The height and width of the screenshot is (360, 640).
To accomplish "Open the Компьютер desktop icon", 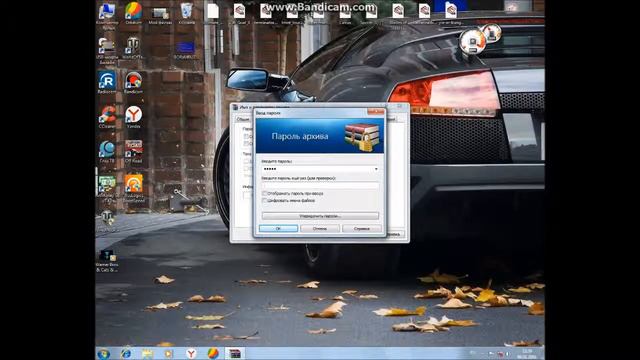I will (x=107, y=14).
